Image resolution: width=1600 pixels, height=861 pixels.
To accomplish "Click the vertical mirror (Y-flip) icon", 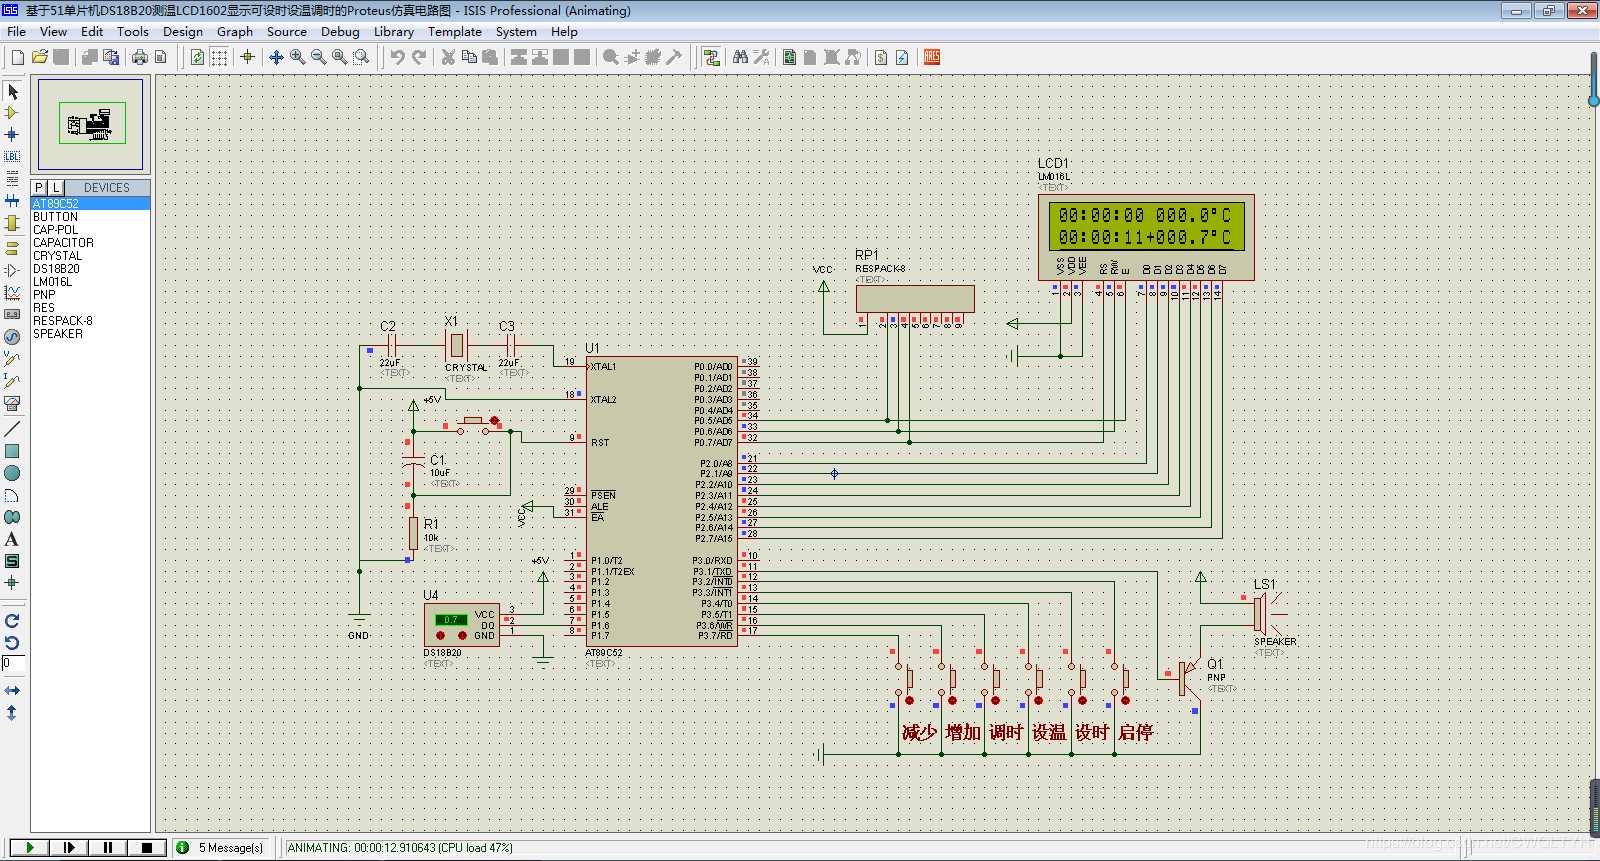I will 12,712.
